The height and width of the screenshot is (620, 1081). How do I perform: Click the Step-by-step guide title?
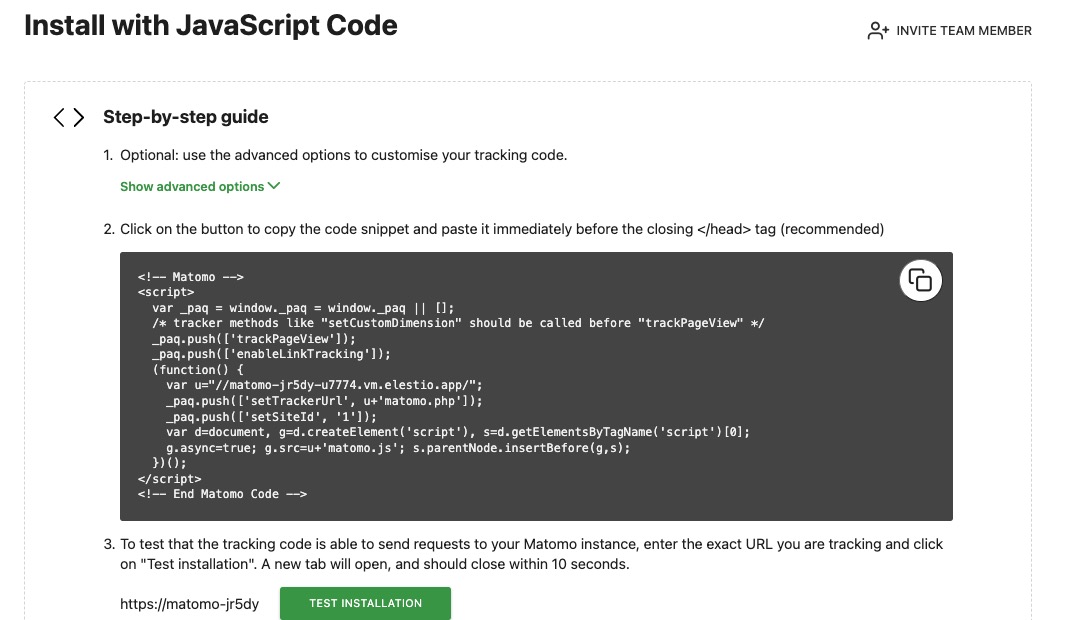point(185,116)
